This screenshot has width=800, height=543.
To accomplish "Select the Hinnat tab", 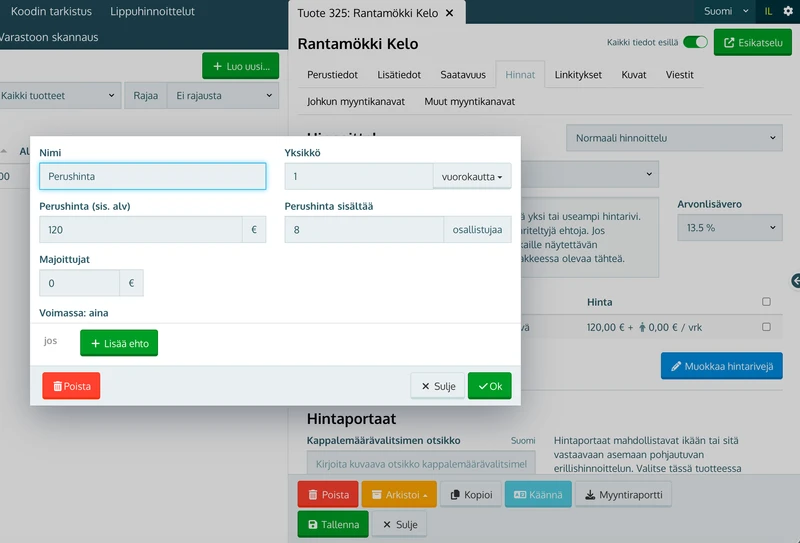I will tap(520, 75).
